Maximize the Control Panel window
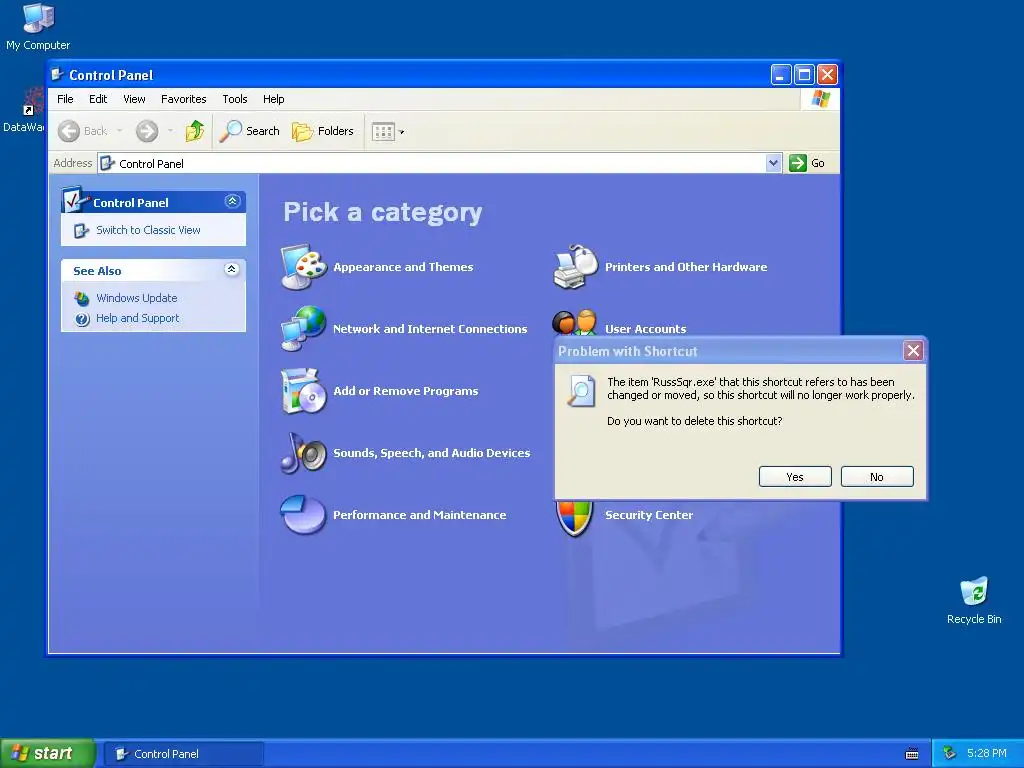This screenshot has width=1024, height=768. tap(804, 74)
